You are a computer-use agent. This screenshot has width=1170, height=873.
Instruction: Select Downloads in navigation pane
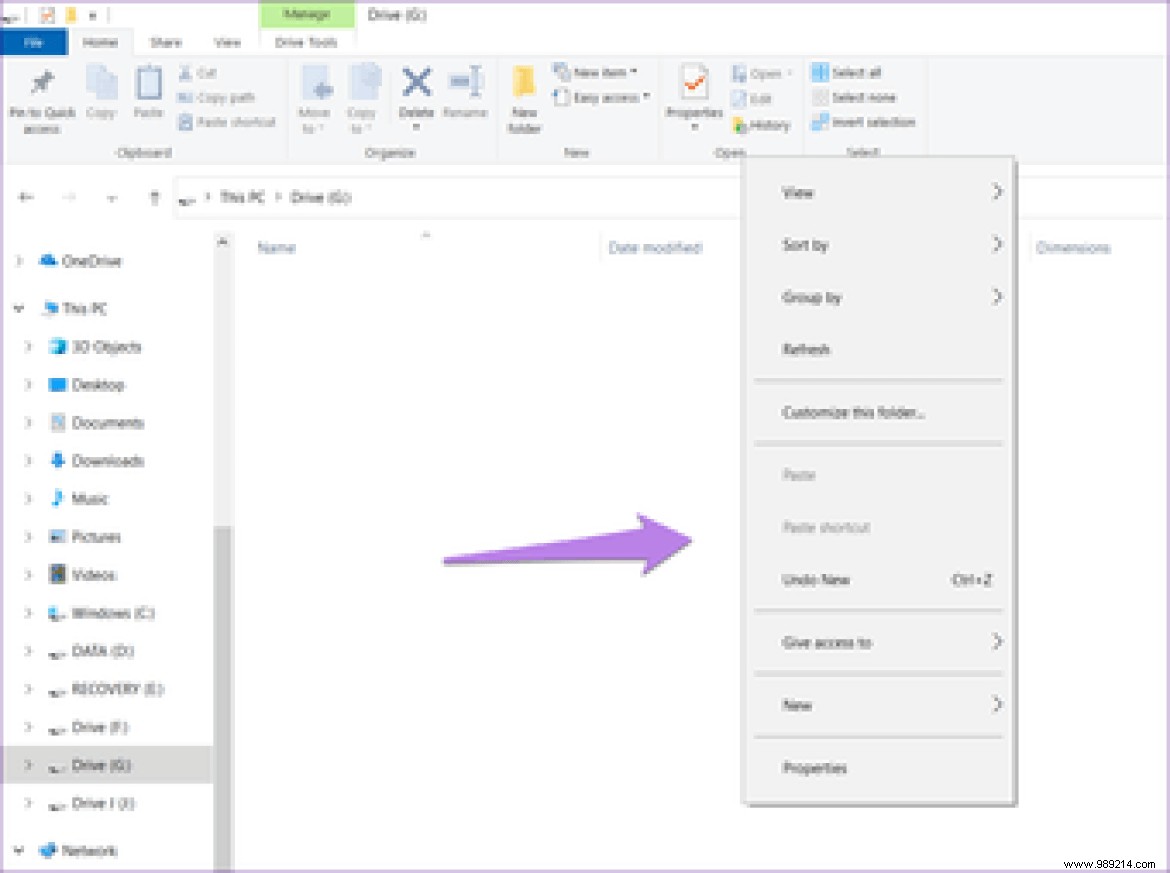tap(107, 461)
